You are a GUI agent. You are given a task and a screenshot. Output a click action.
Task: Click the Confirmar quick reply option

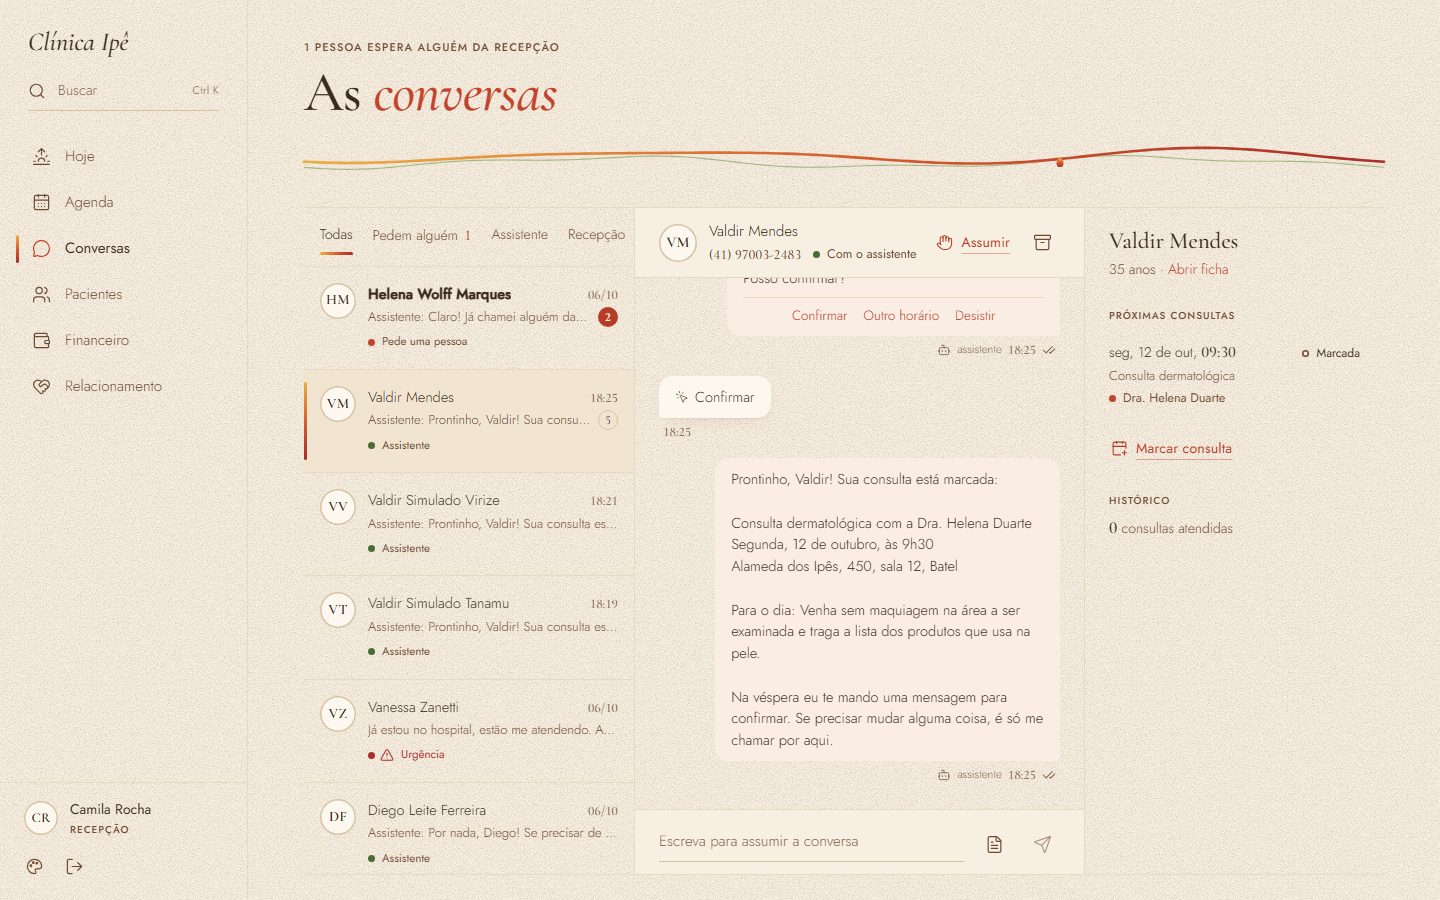coord(819,315)
